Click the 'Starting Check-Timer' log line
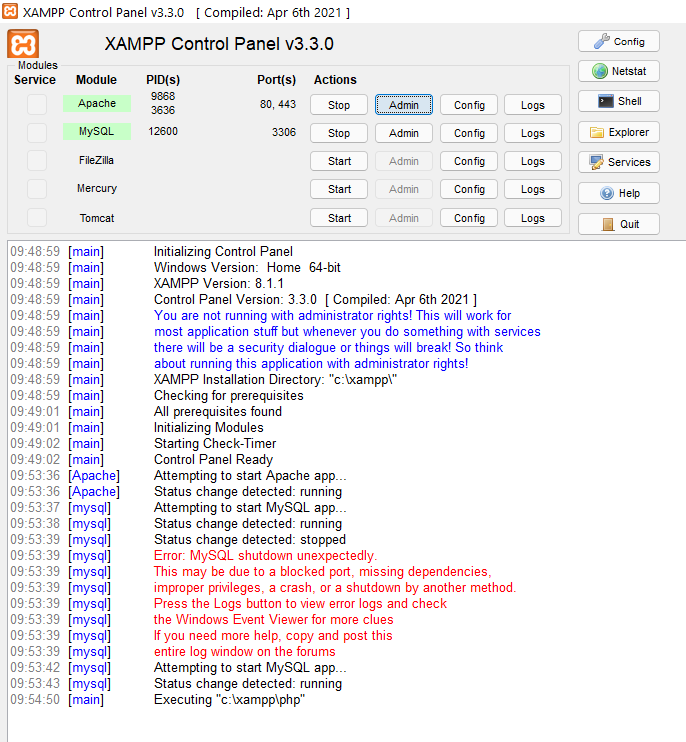The height and width of the screenshot is (742, 686). [215, 443]
